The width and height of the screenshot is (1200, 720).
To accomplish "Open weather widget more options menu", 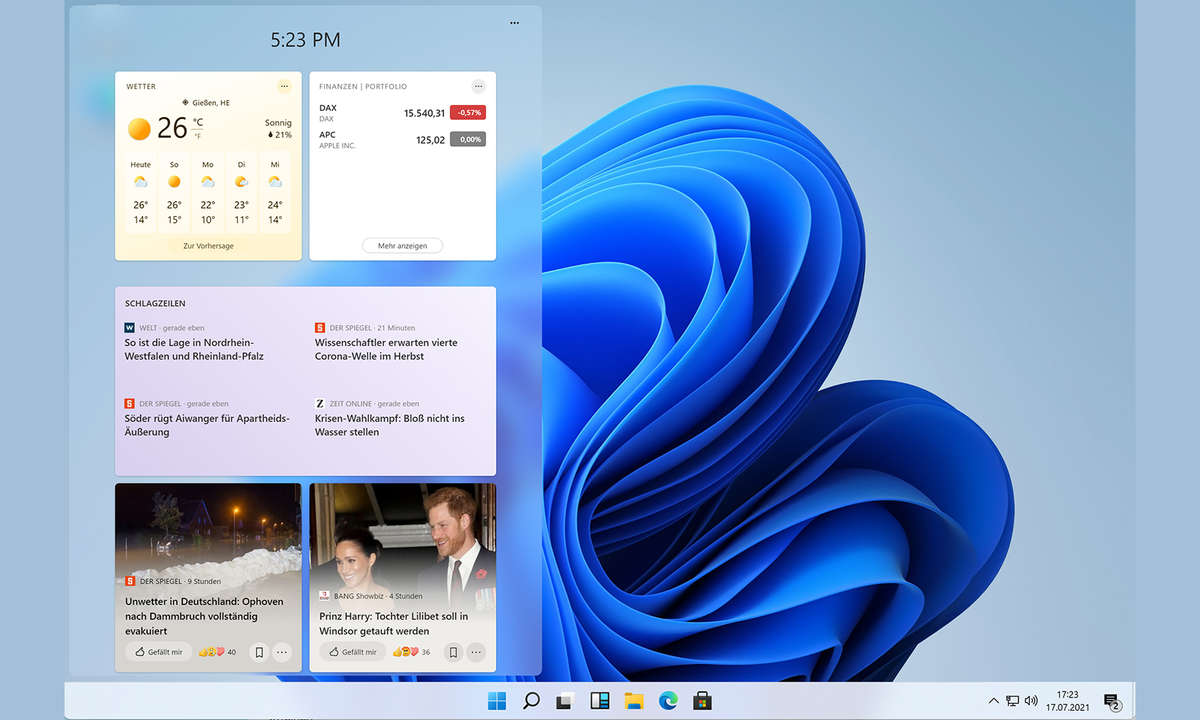I will [x=284, y=86].
